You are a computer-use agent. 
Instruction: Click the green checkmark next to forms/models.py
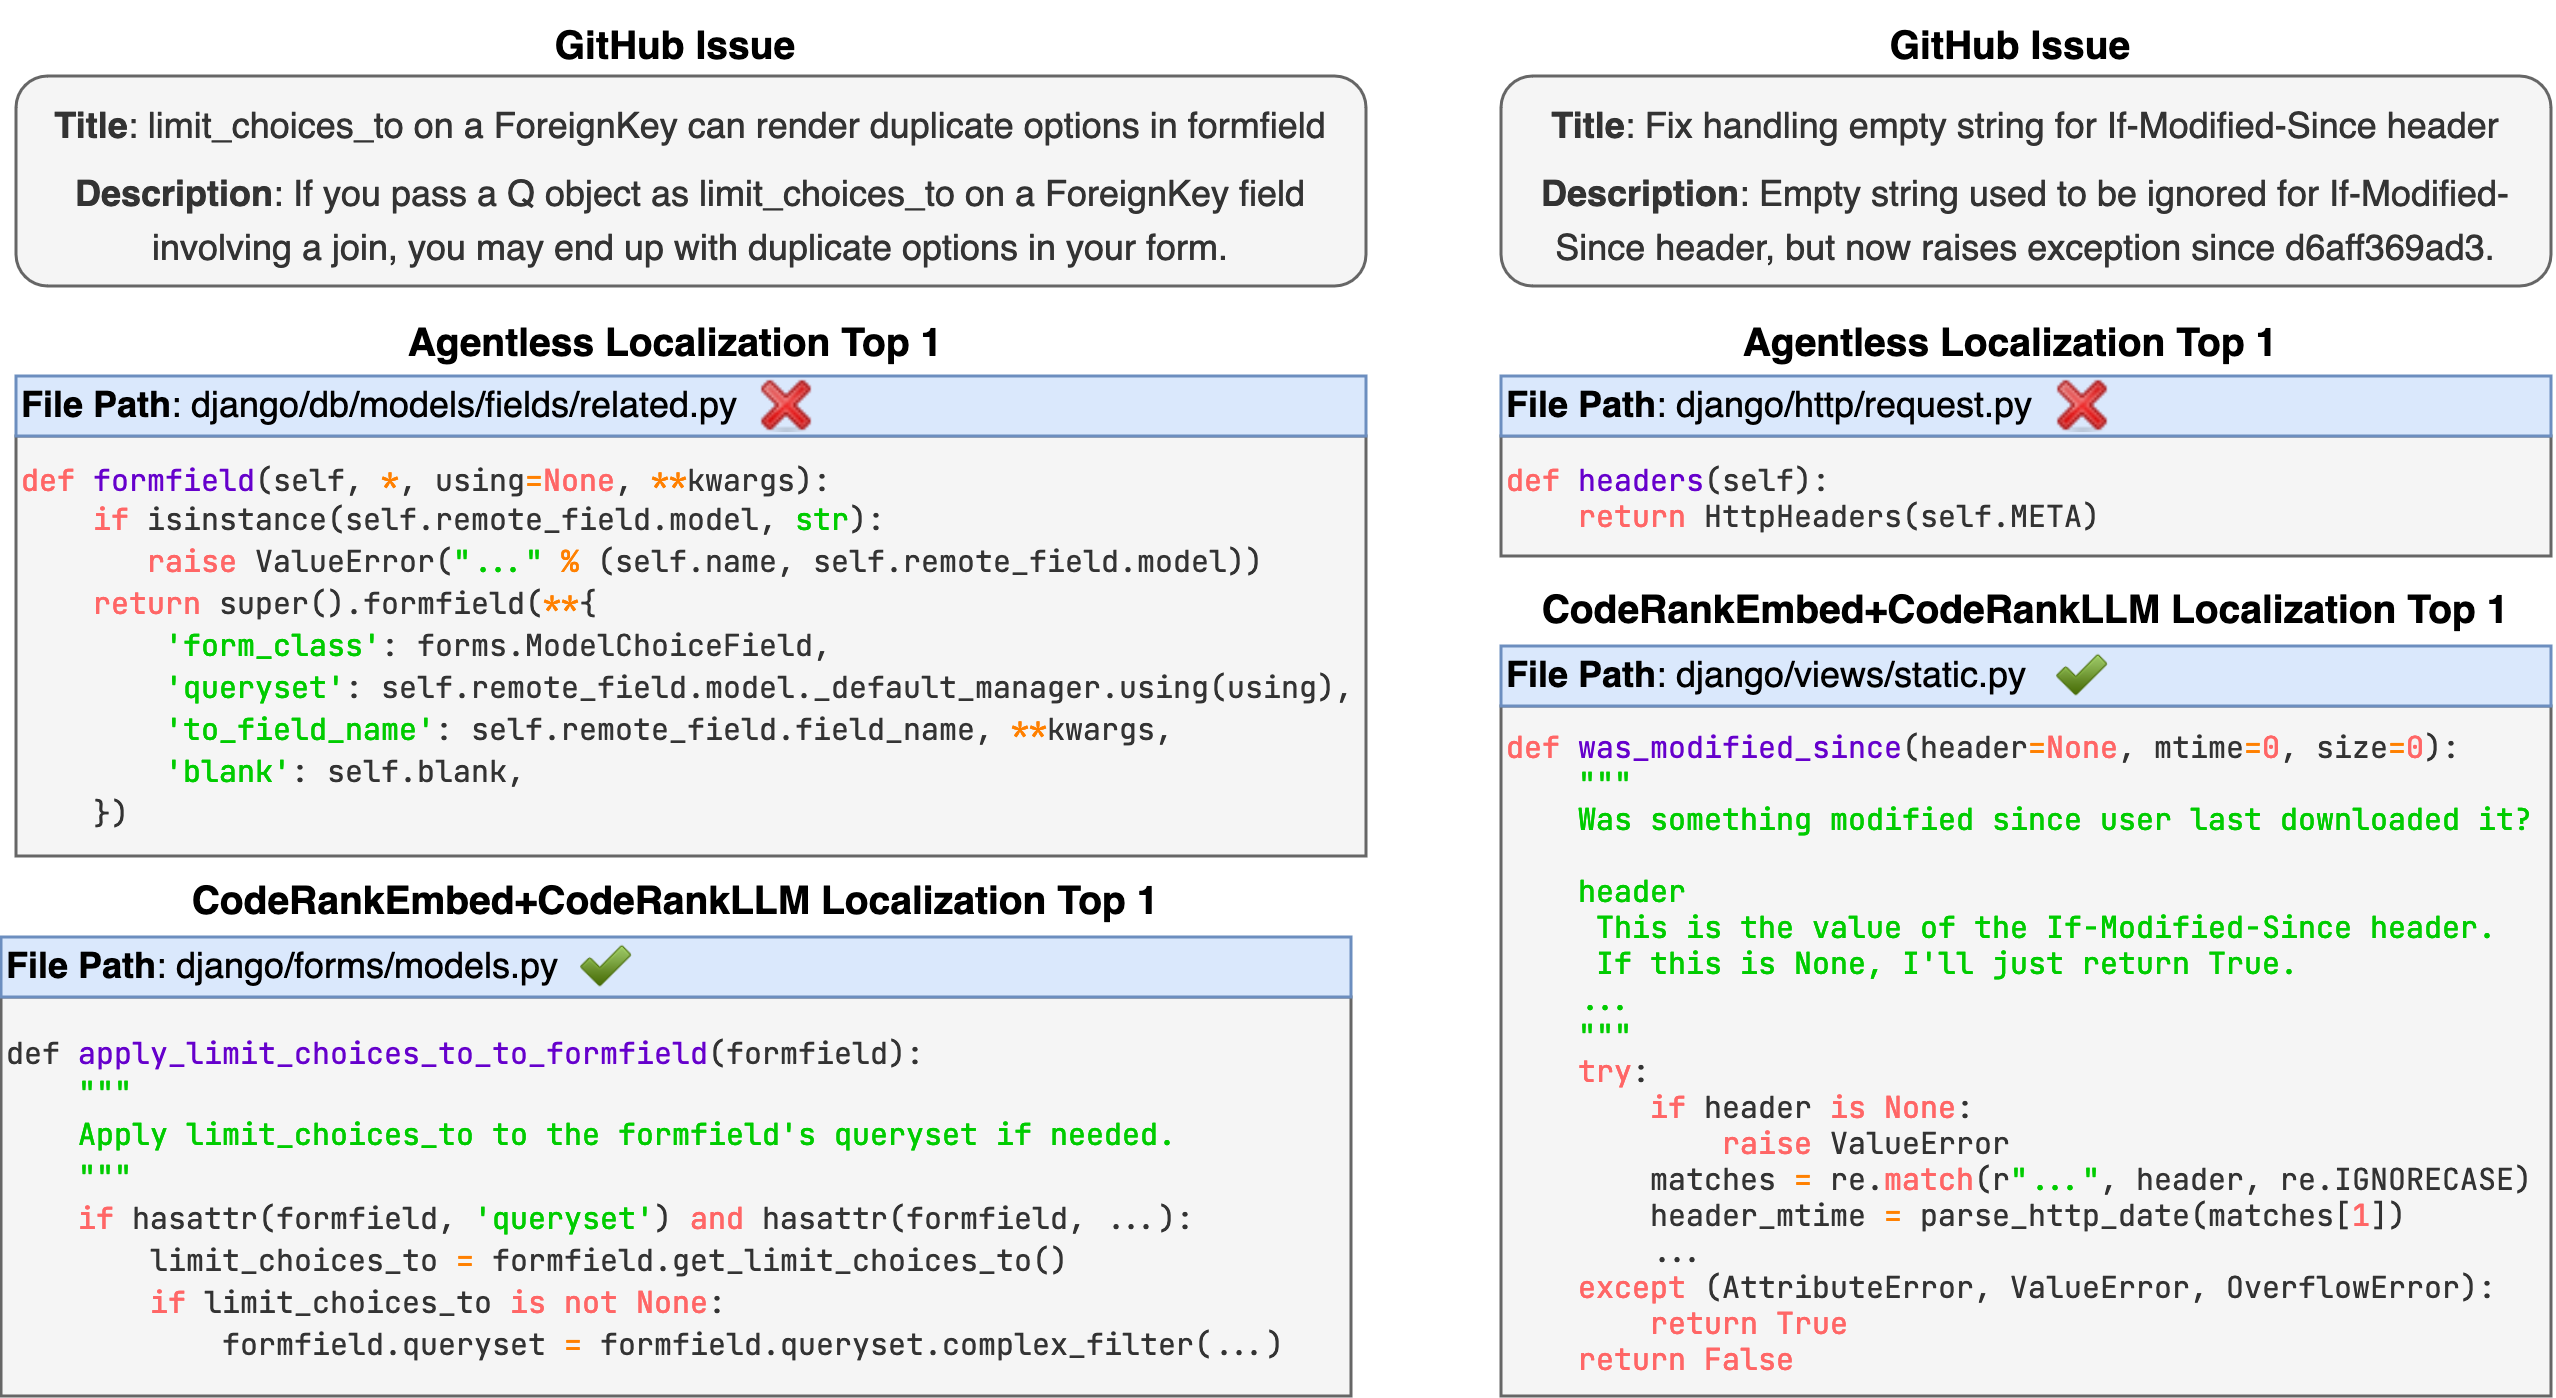pos(605,965)
